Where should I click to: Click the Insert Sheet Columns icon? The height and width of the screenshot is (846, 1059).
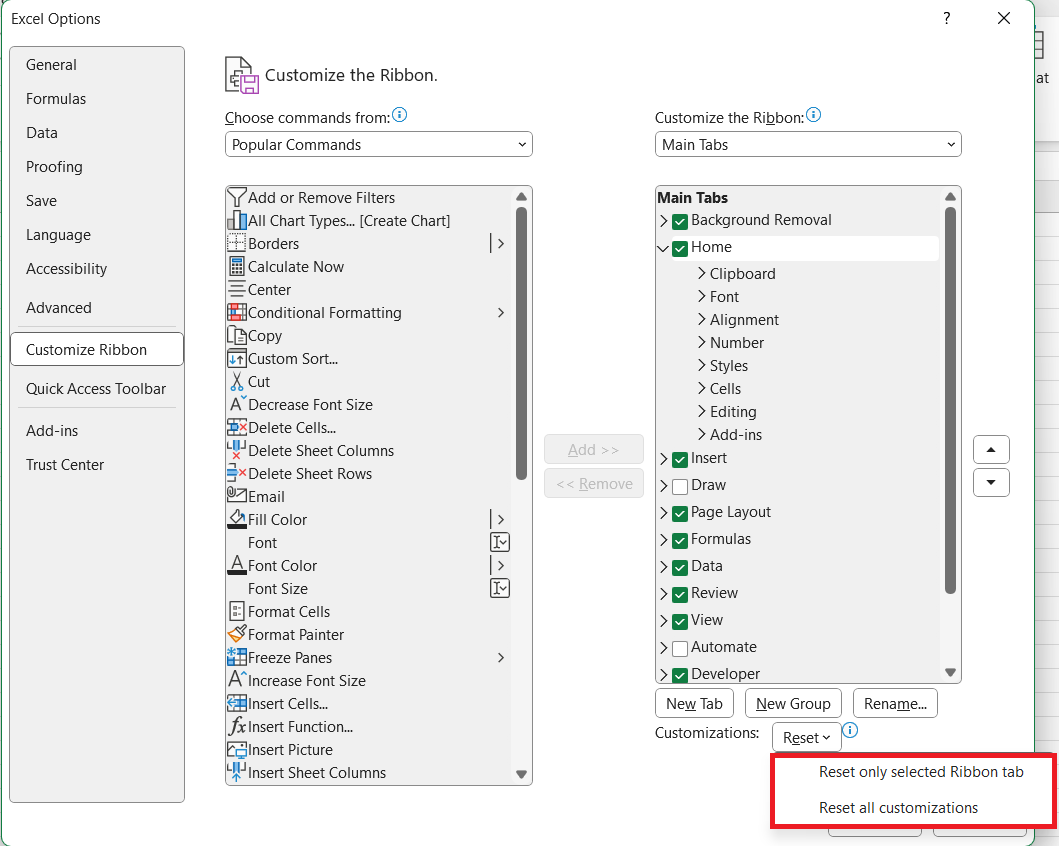coord(236,772)
